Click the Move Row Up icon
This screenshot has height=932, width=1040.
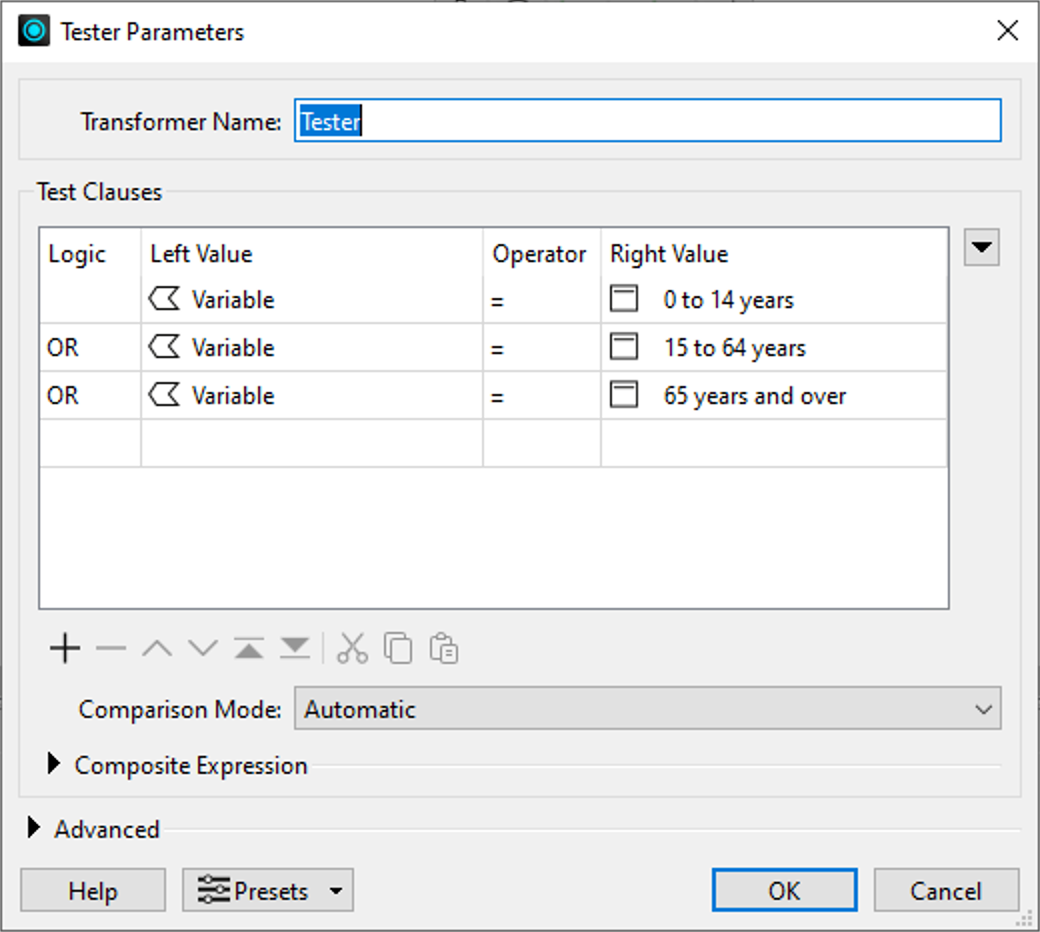(x=156, y=648)
